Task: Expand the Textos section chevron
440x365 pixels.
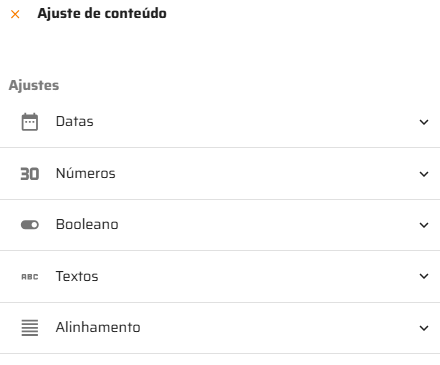Action: [x=424, y=276]
